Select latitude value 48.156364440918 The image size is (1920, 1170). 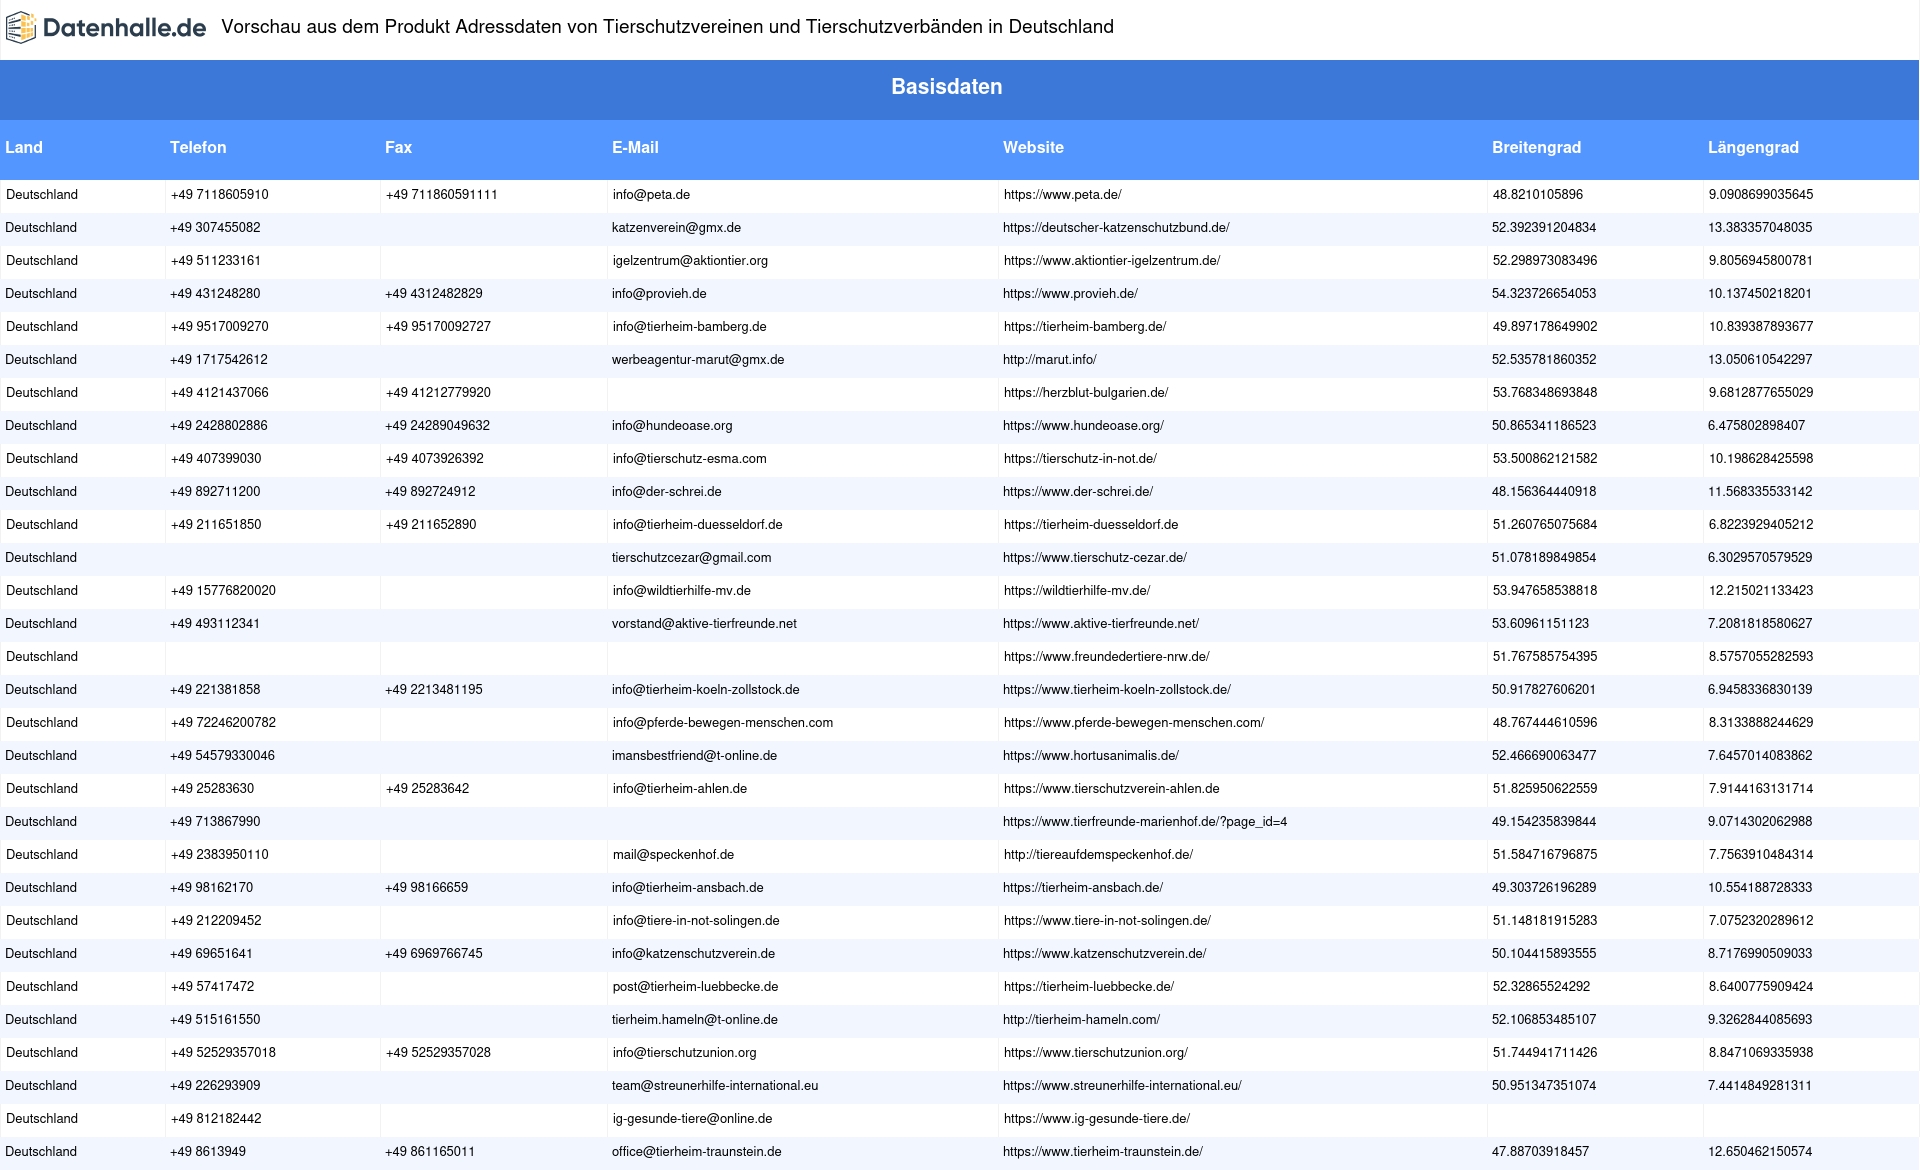click(x=1544, y=492)
